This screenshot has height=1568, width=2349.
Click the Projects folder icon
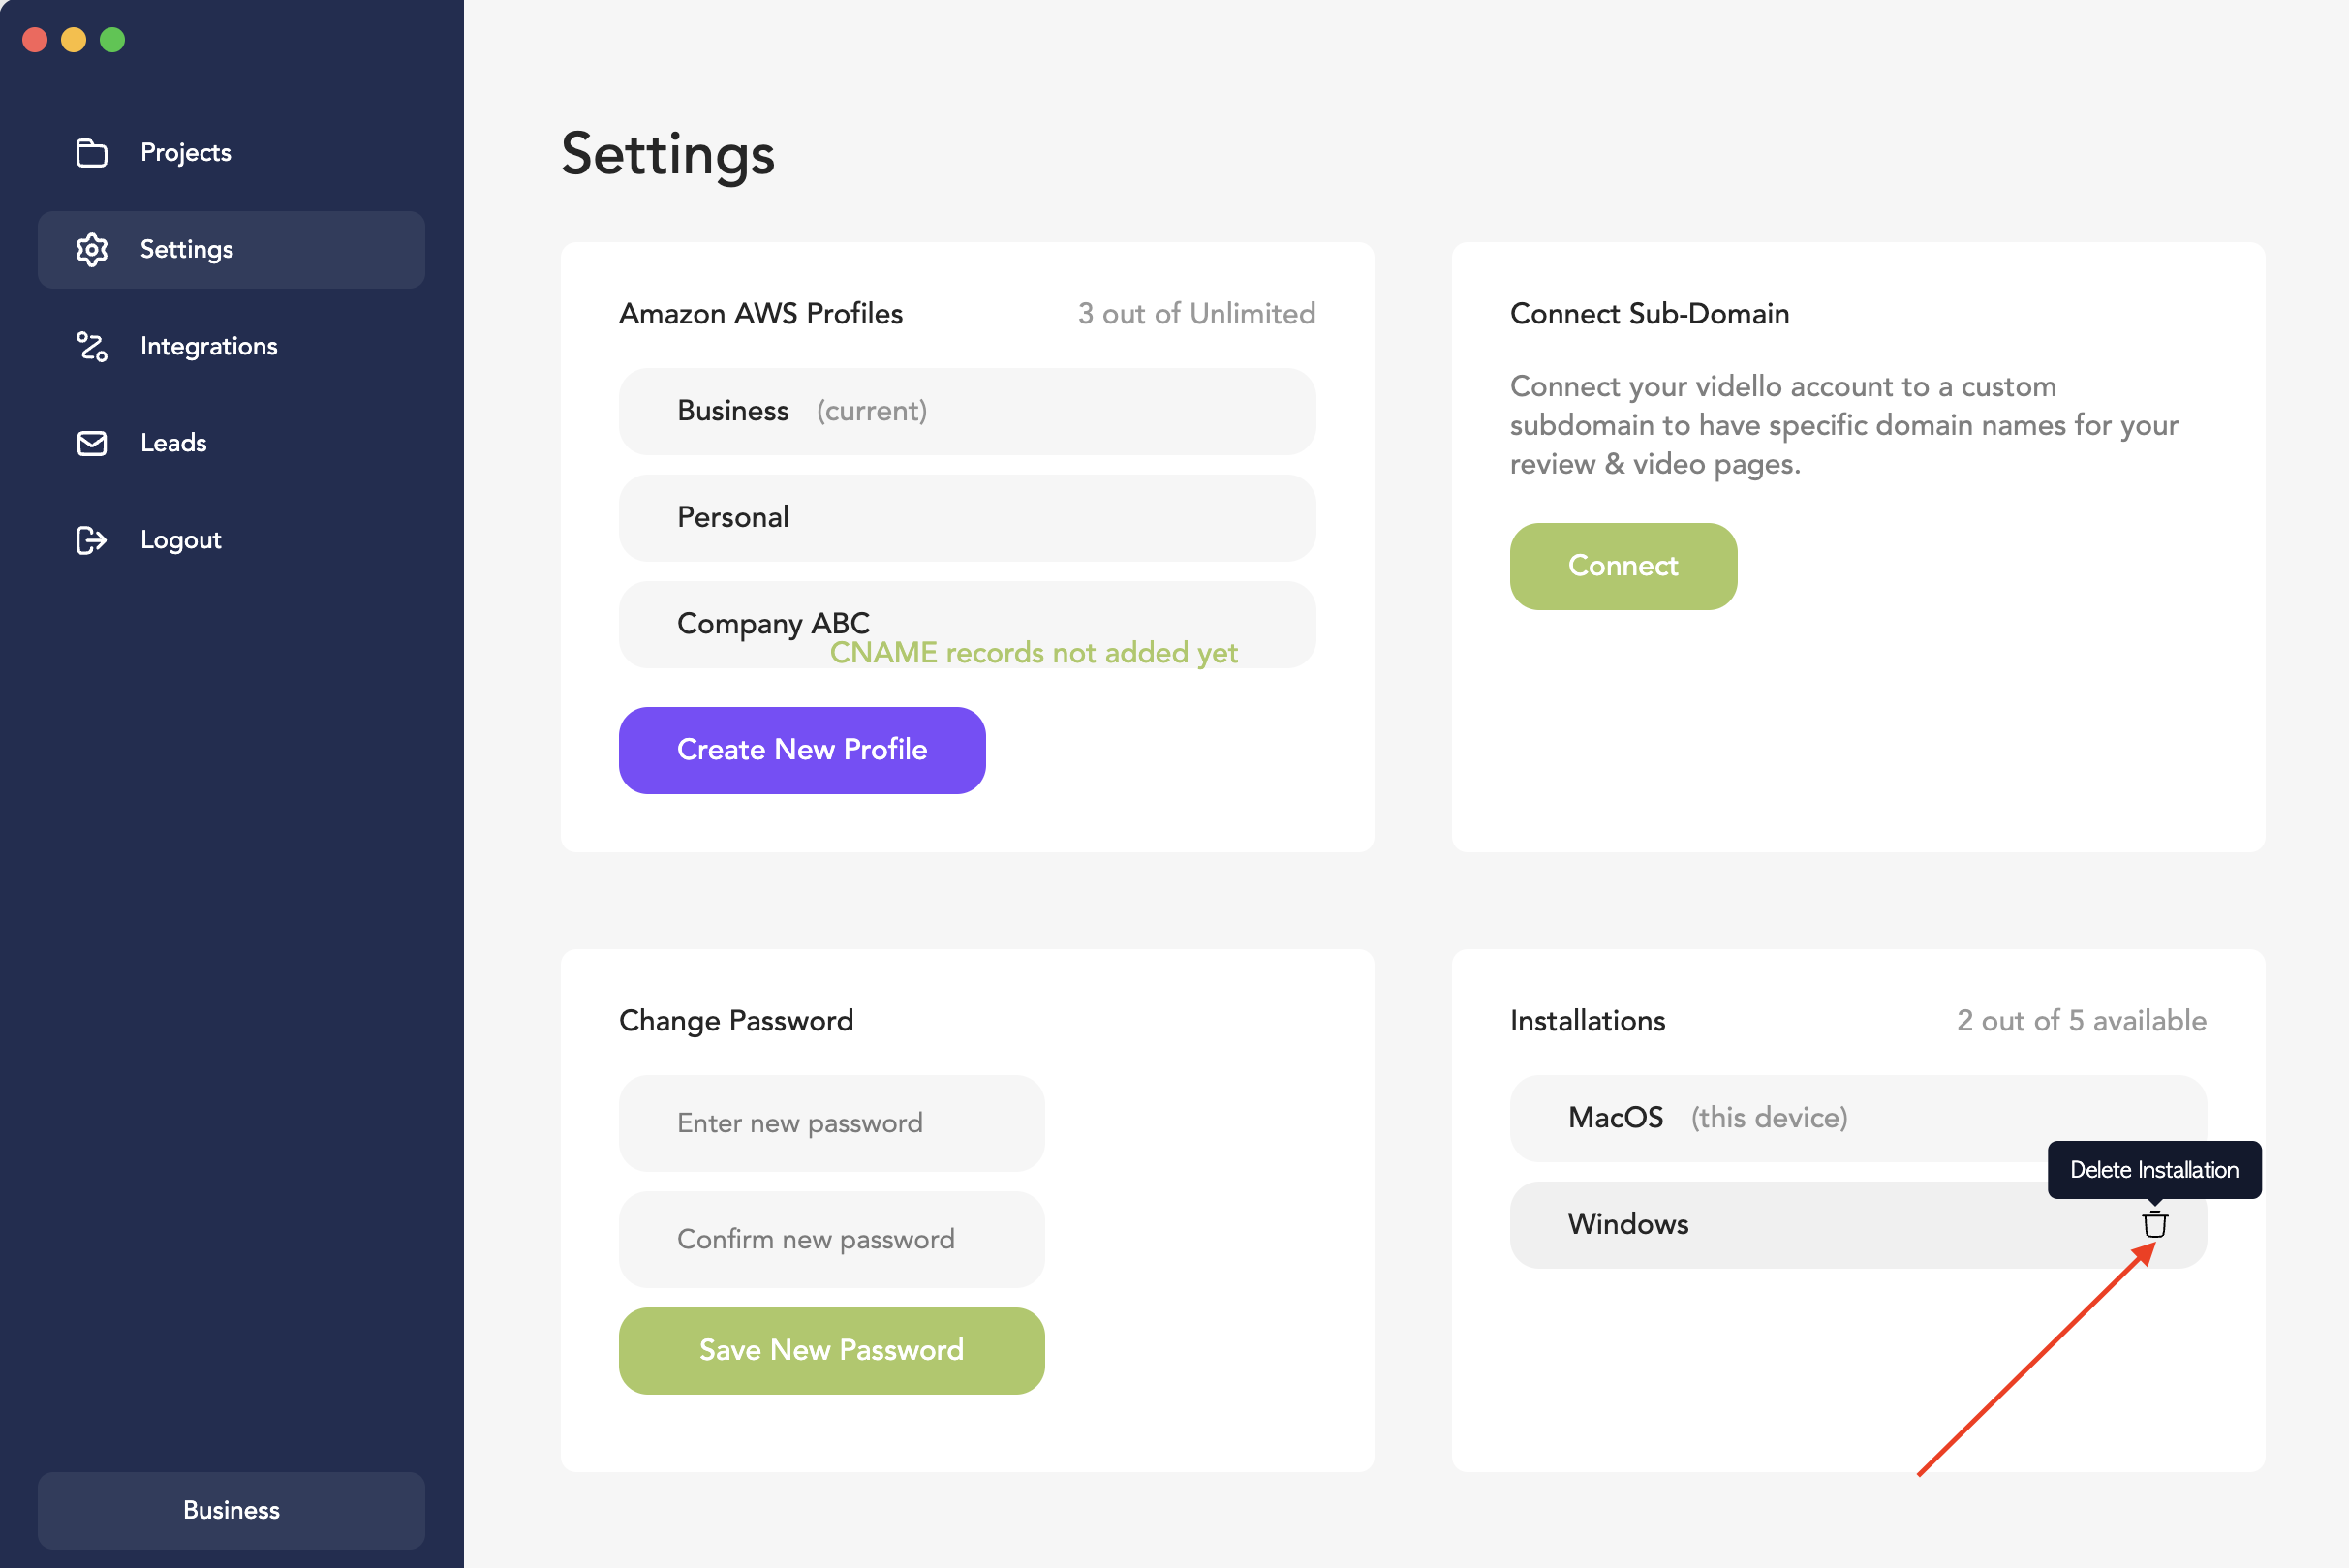point(92,153)
